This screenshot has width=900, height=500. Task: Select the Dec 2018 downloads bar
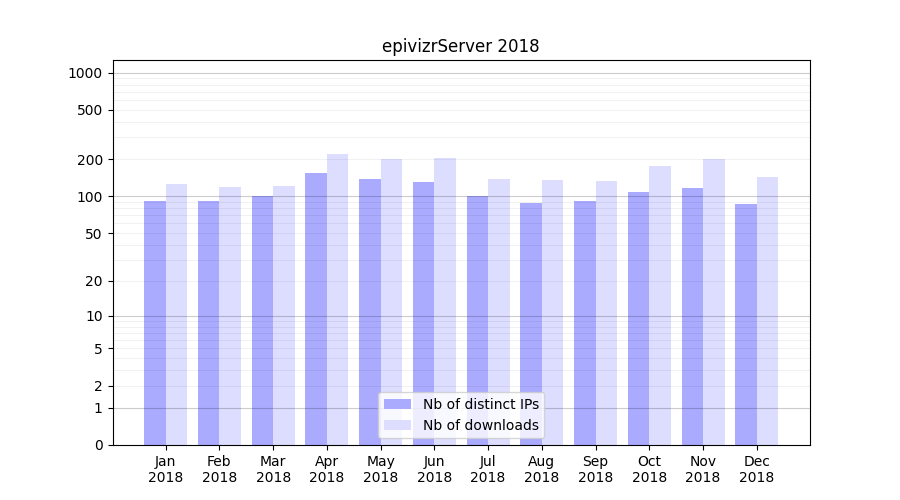767,310
